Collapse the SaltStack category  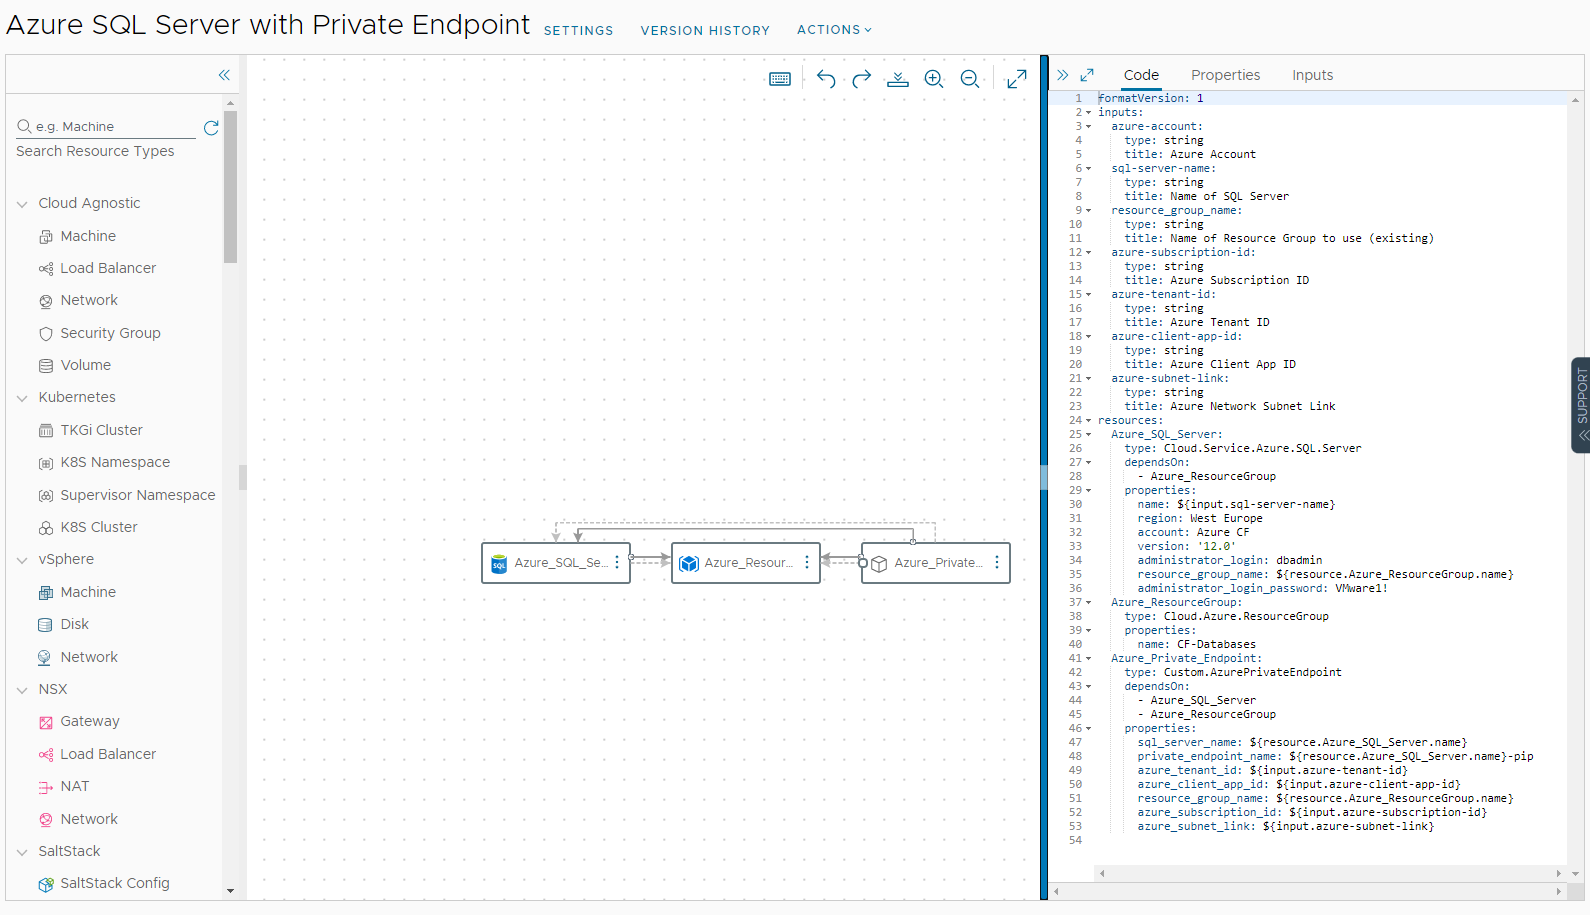(22, 852)
